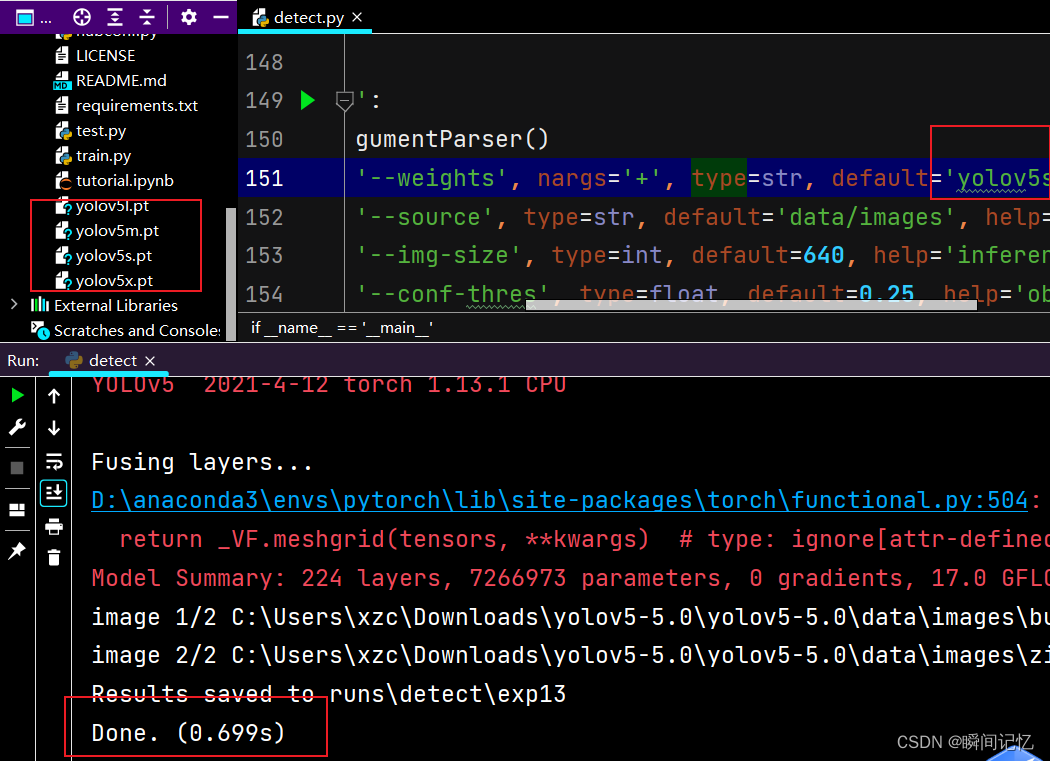
Task: Open run configuration with wrench icon
Action: (x=17, y=427)
